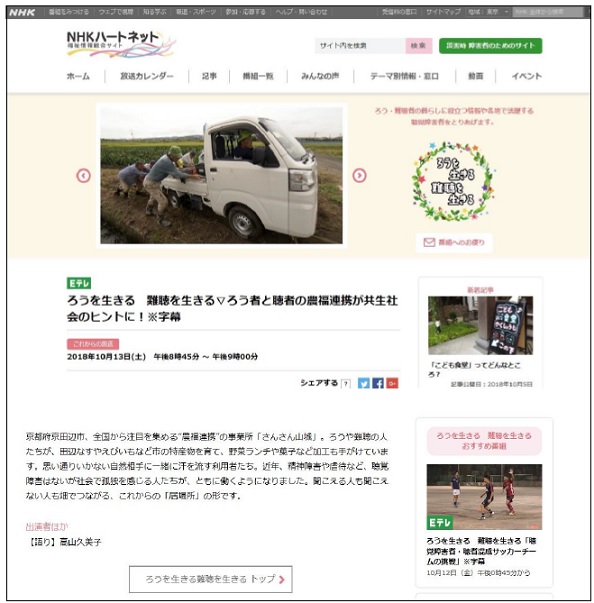Open the みんなの声 menu item
This screenshot has width=594, height=603.
[x=320, y=76]
